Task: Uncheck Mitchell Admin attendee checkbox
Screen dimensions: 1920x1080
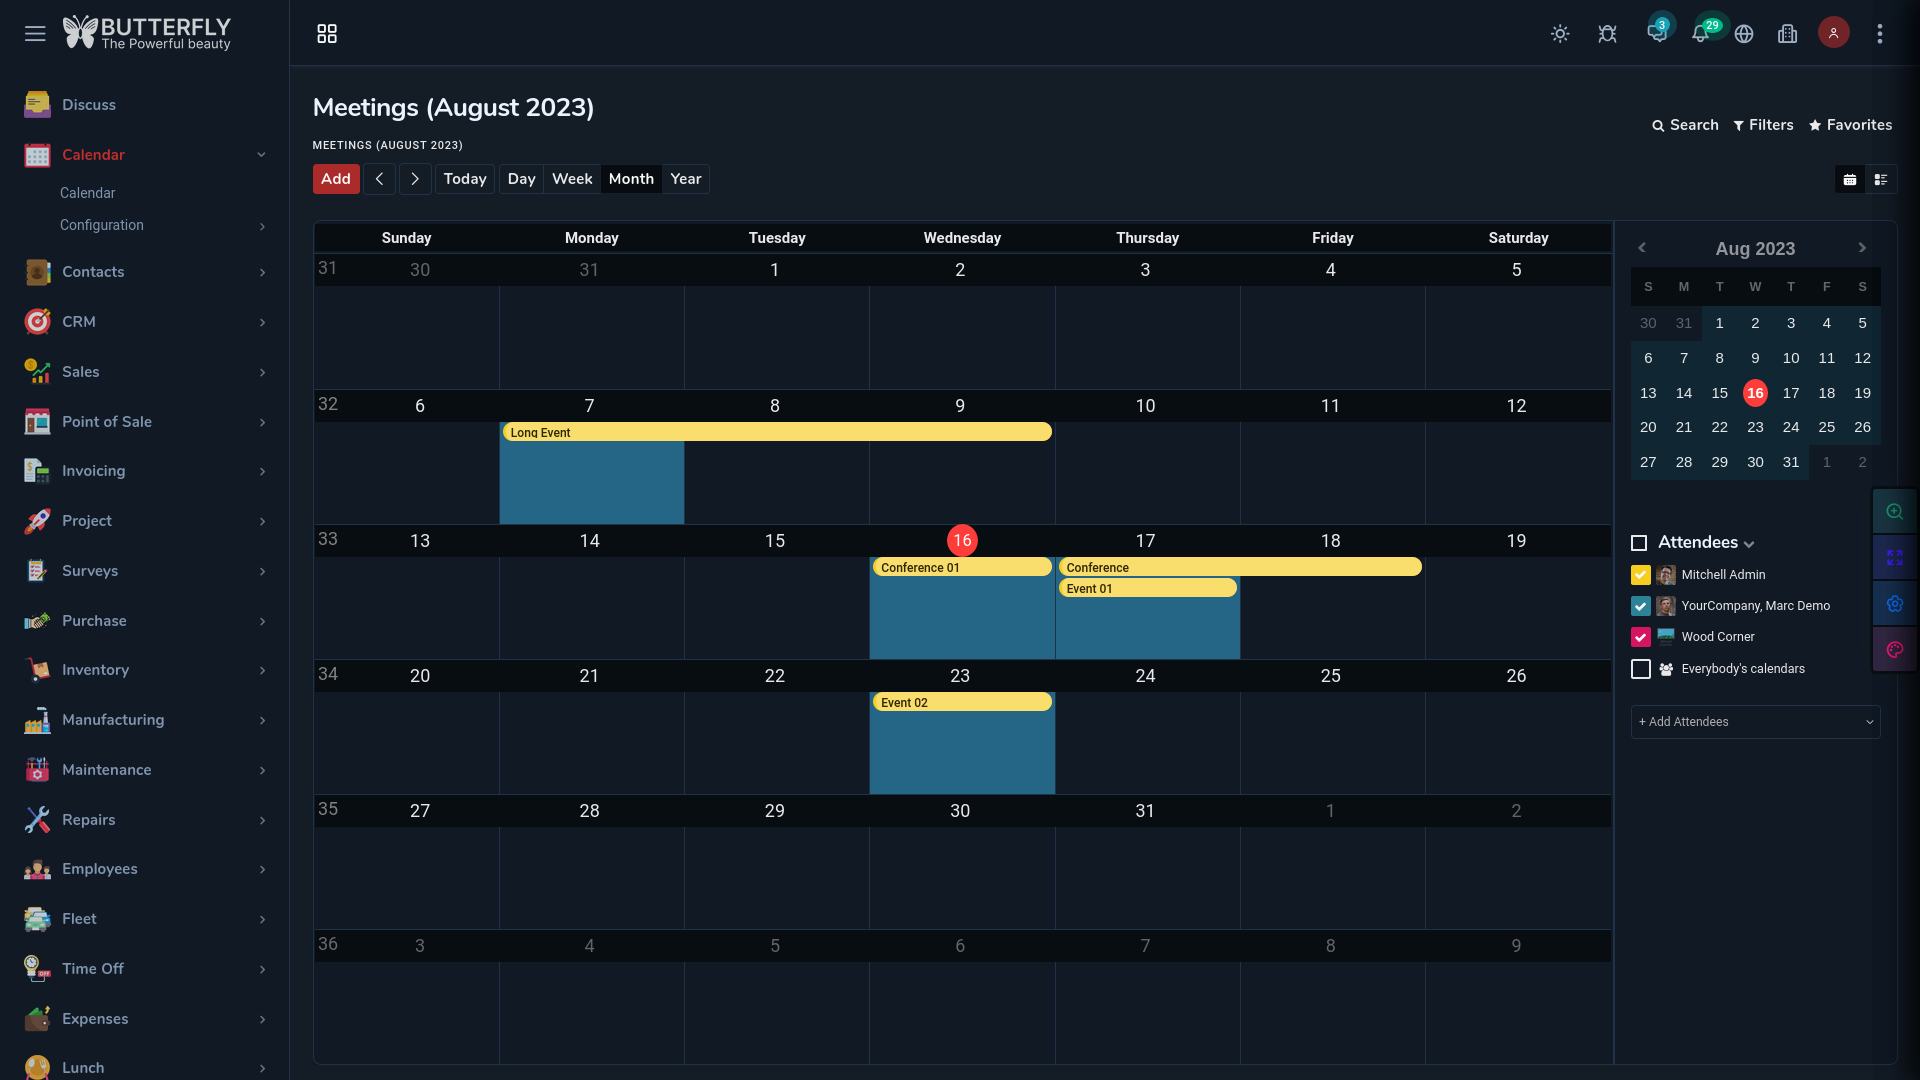Action: 1640,575
